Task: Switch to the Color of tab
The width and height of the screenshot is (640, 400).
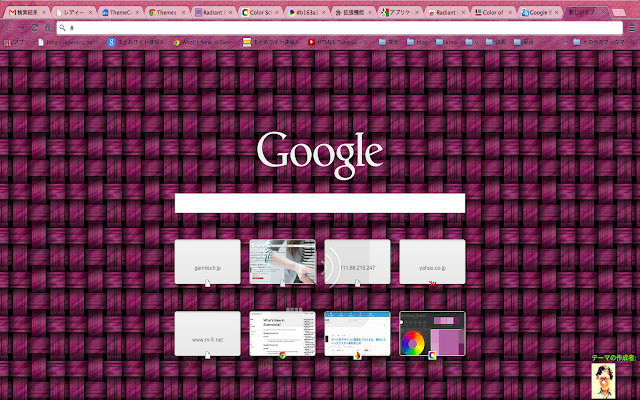Action: (492, 13)
